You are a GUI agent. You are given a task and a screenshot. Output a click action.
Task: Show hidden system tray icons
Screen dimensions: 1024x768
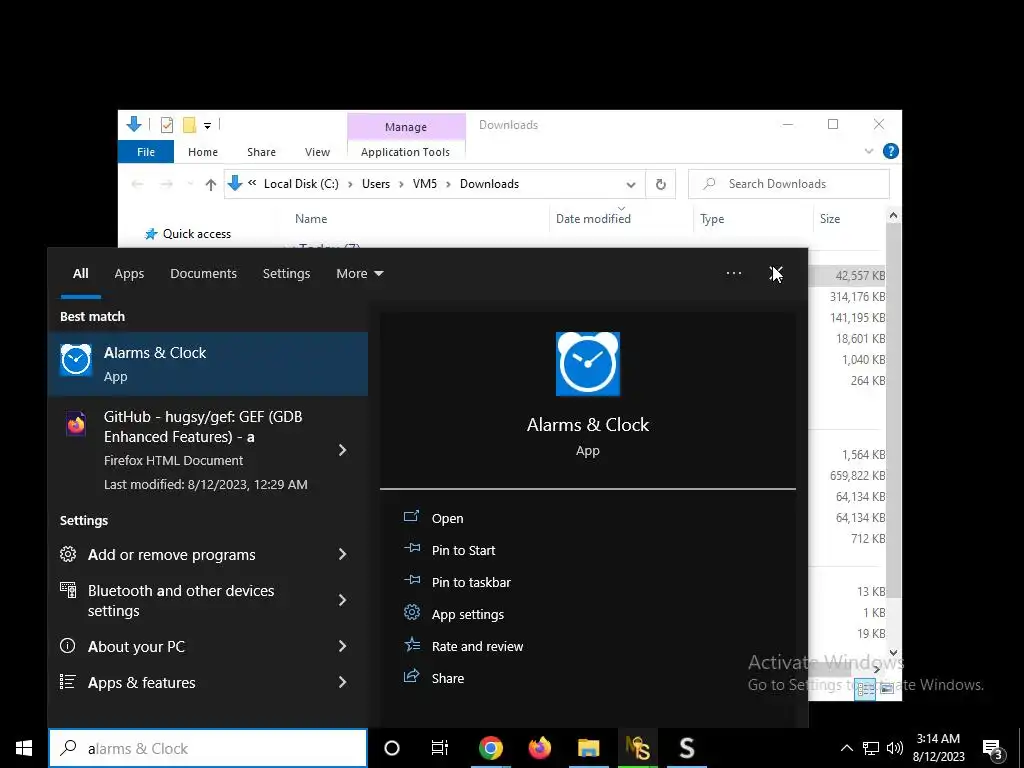846,748
